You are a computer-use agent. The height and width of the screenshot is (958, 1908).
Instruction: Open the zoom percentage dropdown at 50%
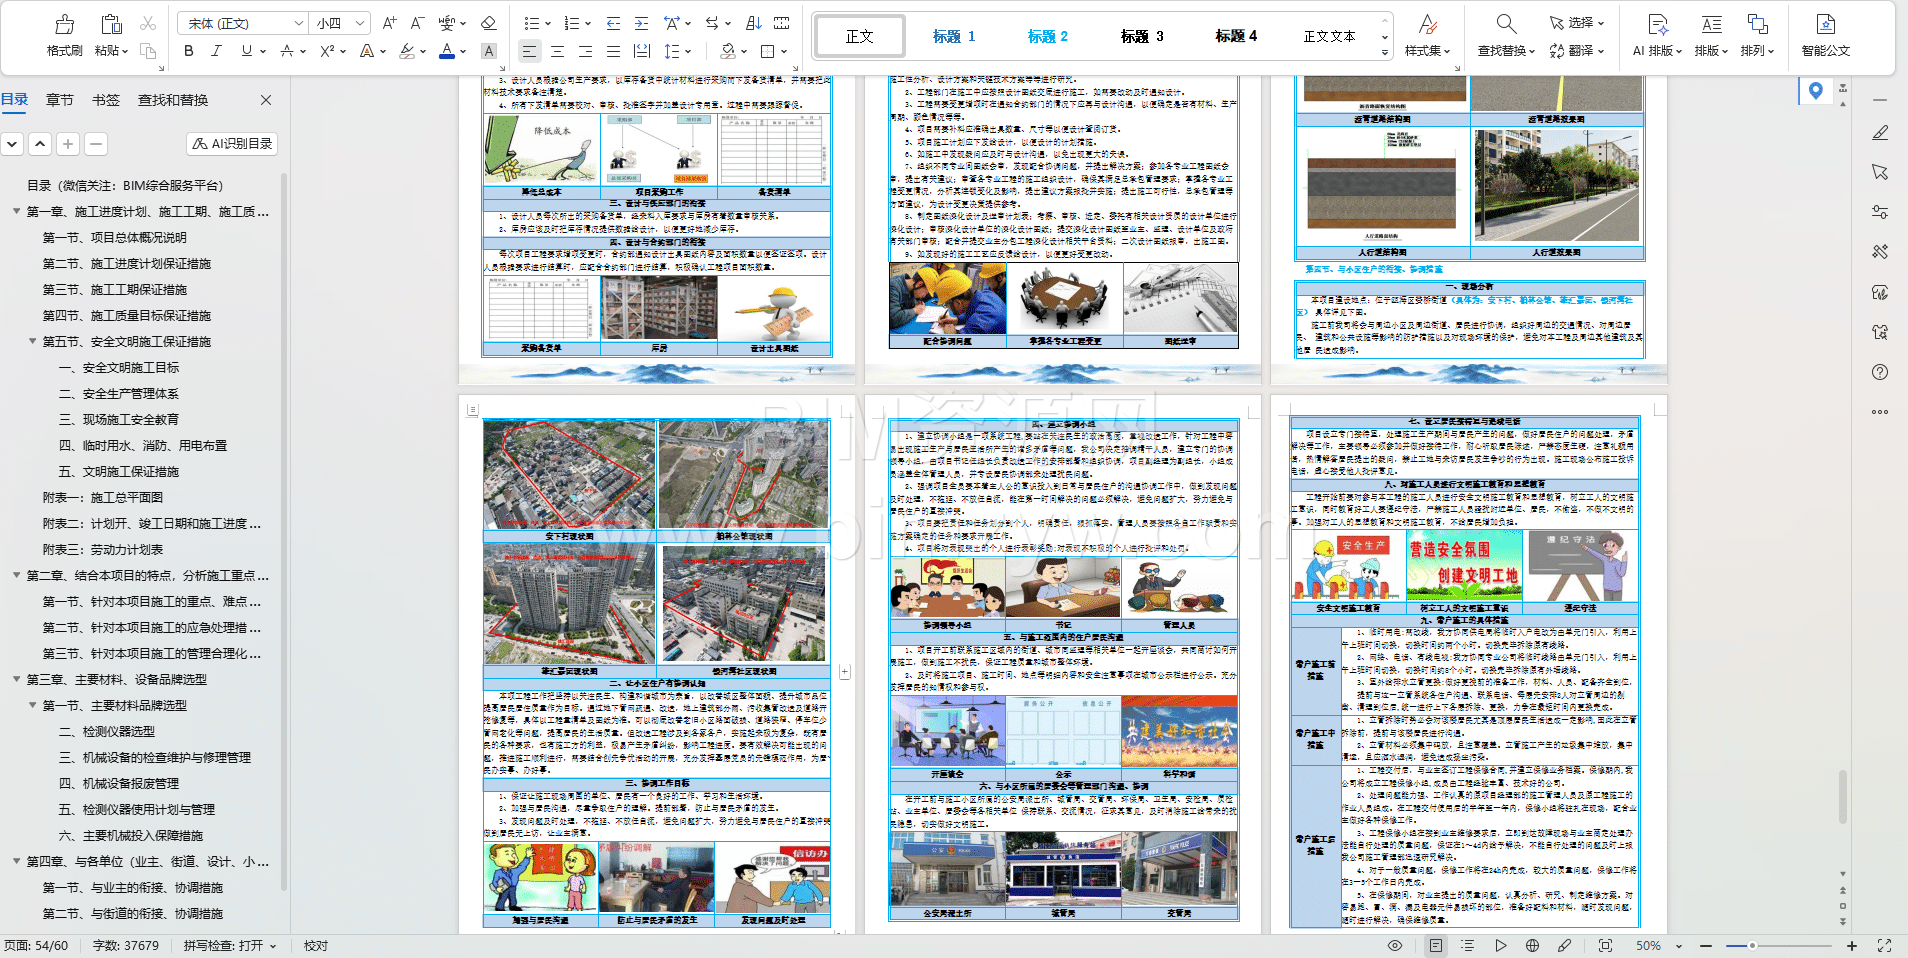tap(1679, 946)
